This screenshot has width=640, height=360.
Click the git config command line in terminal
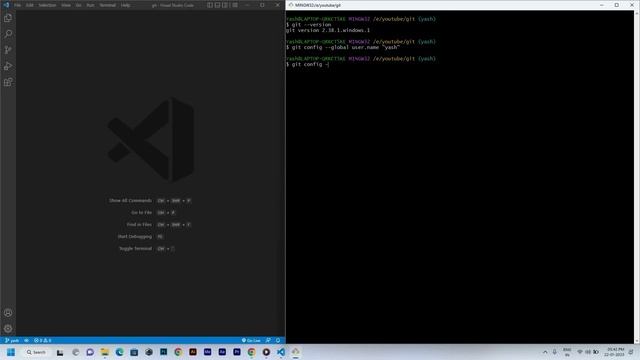pos(308,64)
